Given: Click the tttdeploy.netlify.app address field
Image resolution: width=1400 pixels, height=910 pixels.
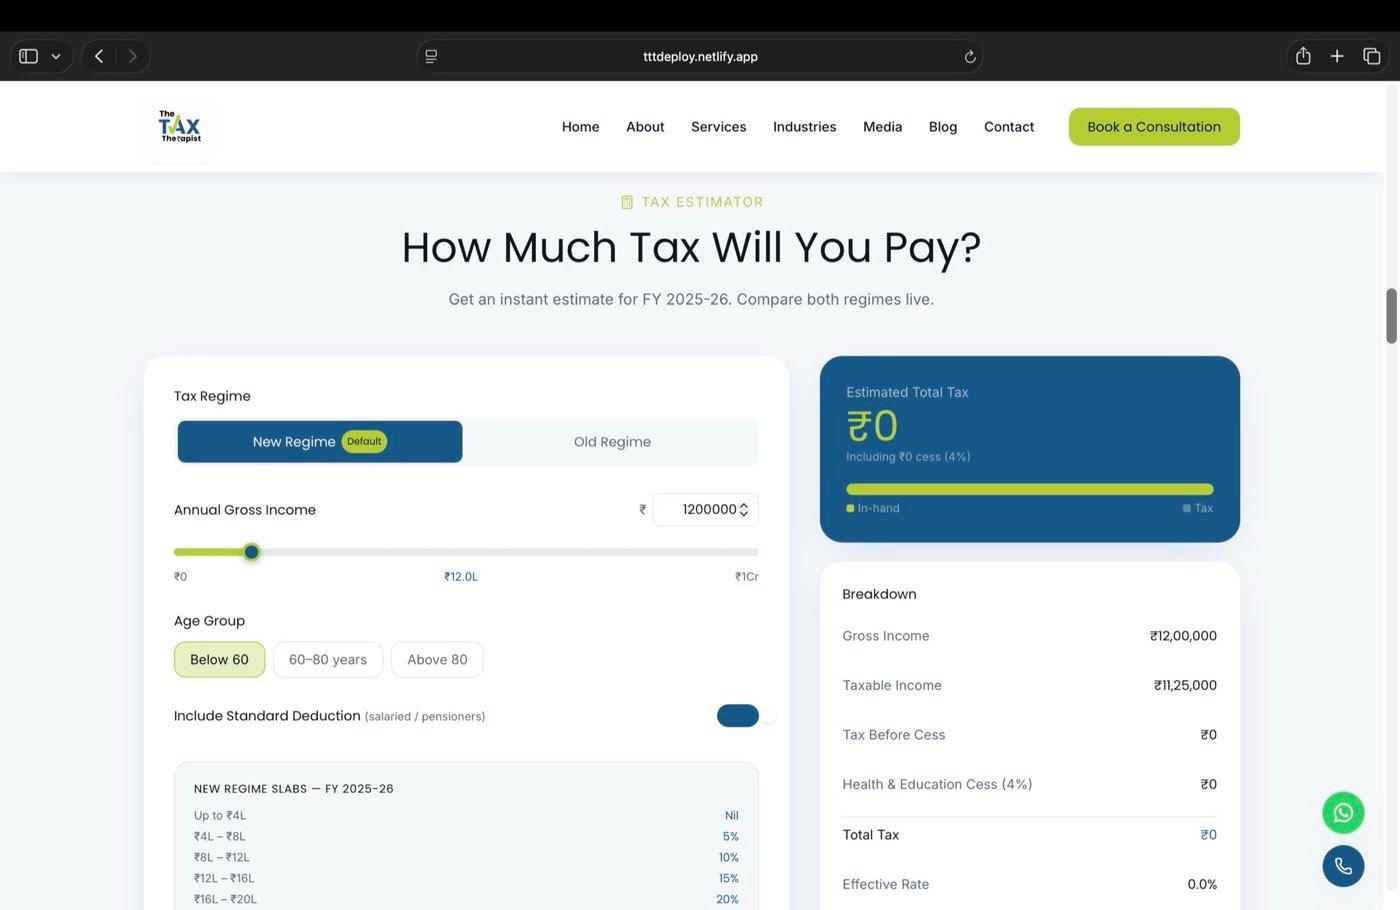Looking at the screenshot, I should (x=700, y=56).
